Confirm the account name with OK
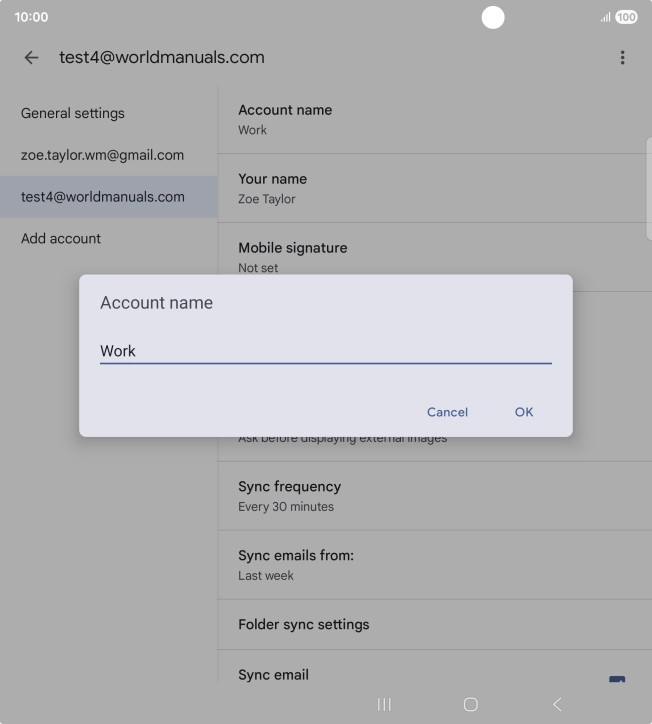This screenshot has width=652, height=724. pyautogui.click(x=524, y=412)
